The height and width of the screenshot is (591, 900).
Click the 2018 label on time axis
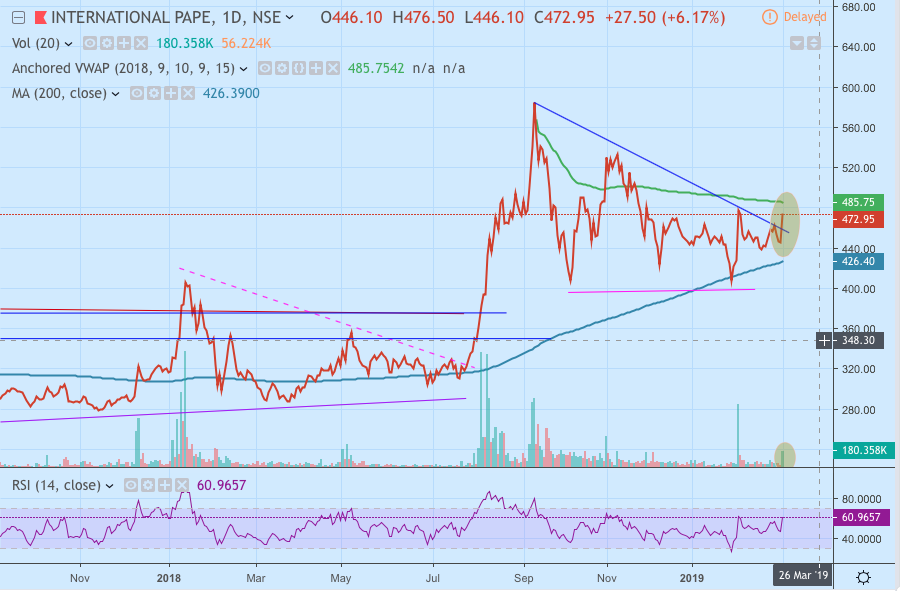[x=169, y=578]
